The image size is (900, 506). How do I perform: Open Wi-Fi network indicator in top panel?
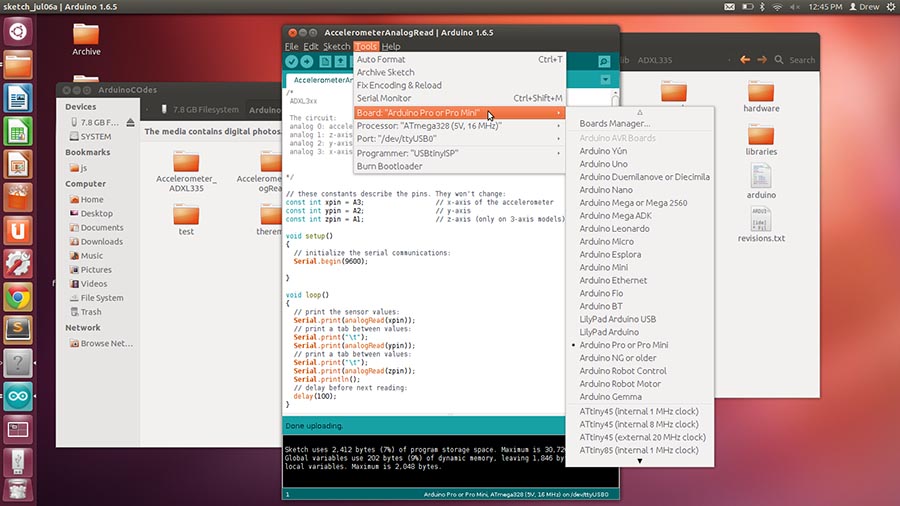point(777,7)
